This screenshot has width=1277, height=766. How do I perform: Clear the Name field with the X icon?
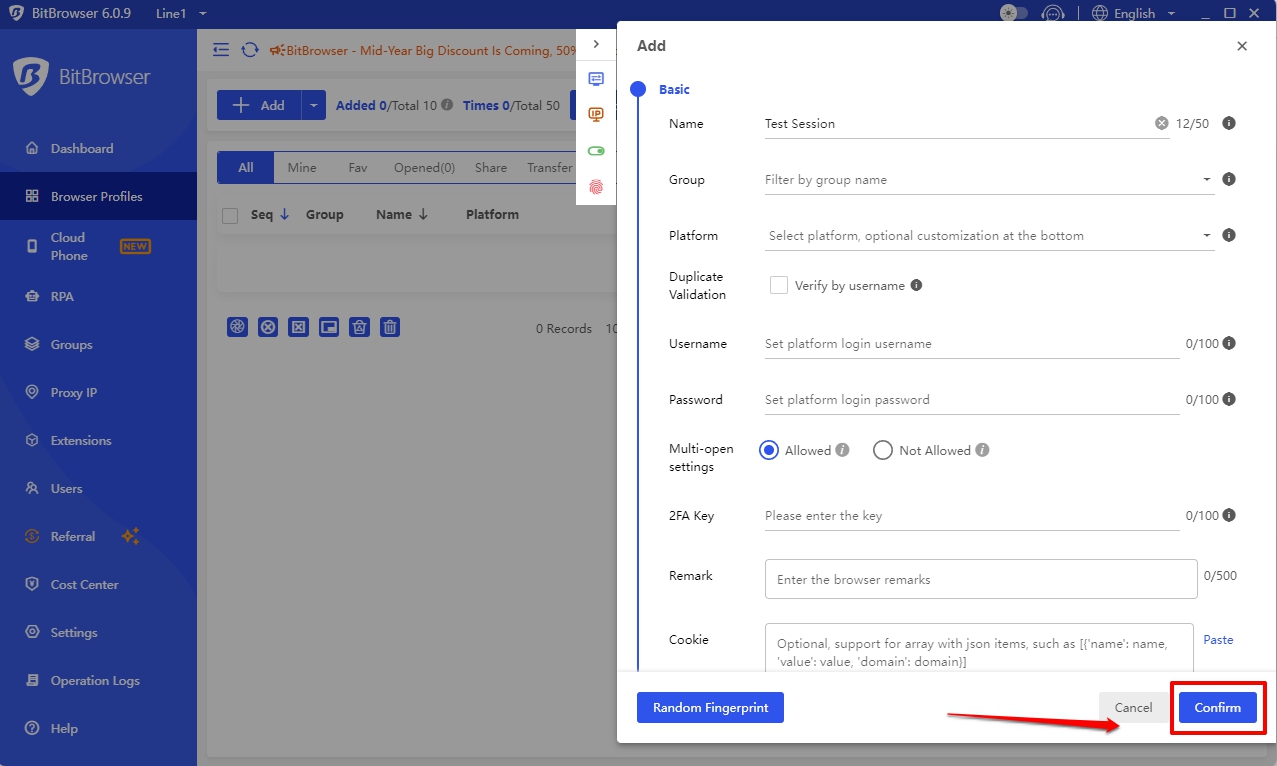point(1161,123)
